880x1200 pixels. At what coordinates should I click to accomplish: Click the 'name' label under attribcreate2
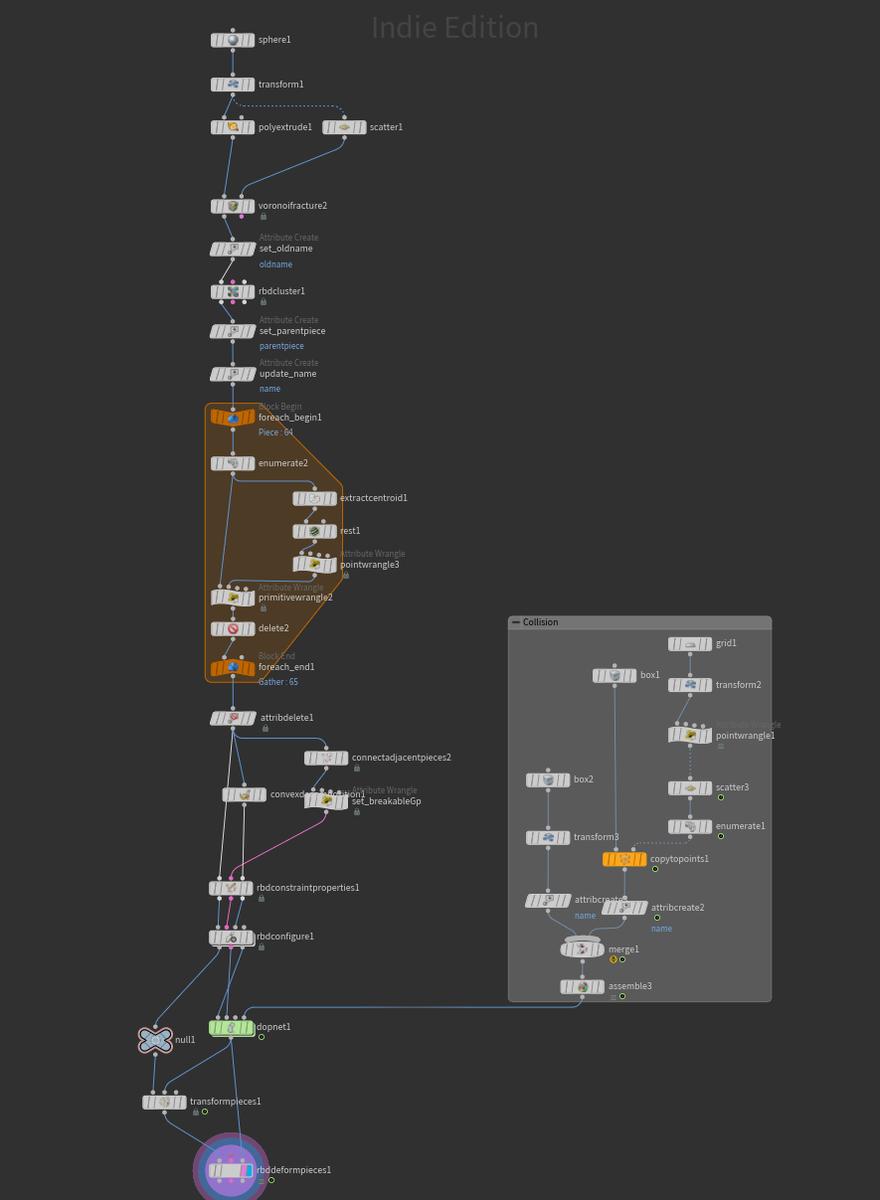[661, 929]
